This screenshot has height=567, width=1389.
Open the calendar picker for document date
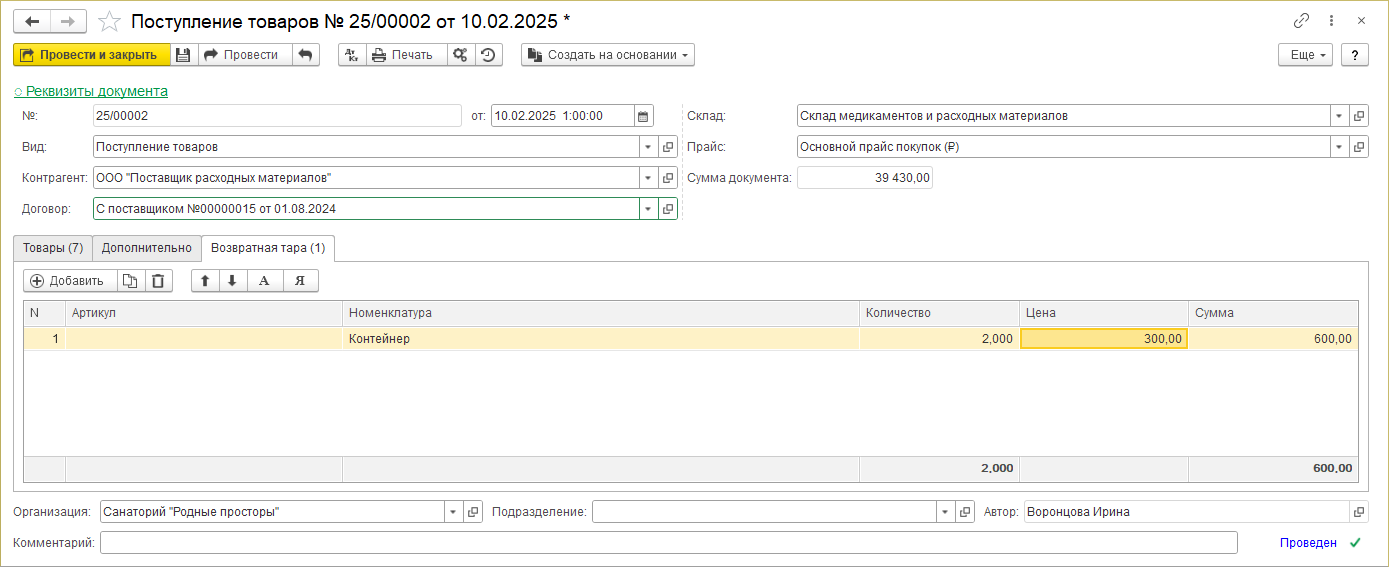click(x=644, y=116)
